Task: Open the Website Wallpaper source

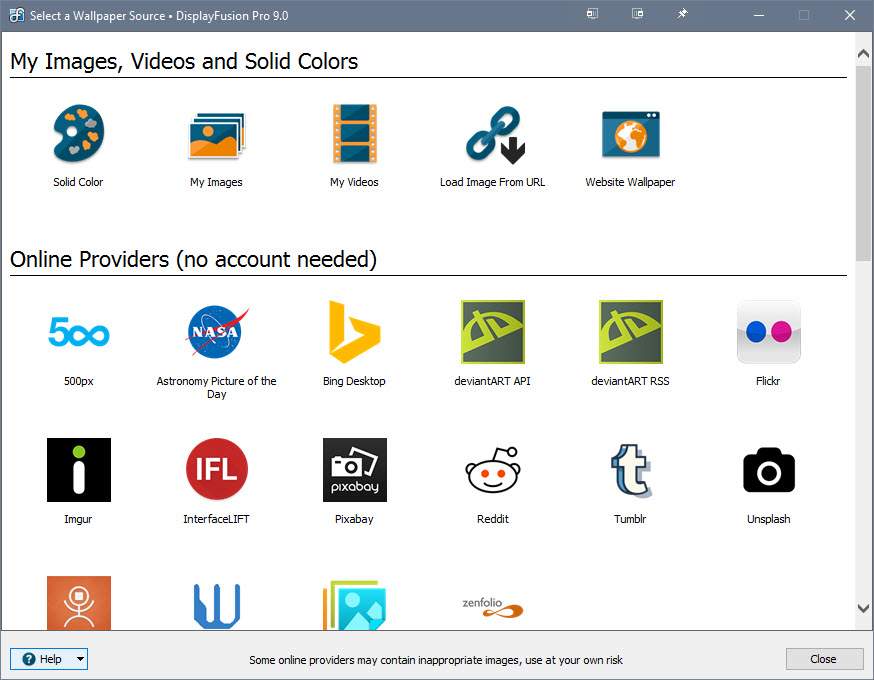Action: [x=630, y=133]
